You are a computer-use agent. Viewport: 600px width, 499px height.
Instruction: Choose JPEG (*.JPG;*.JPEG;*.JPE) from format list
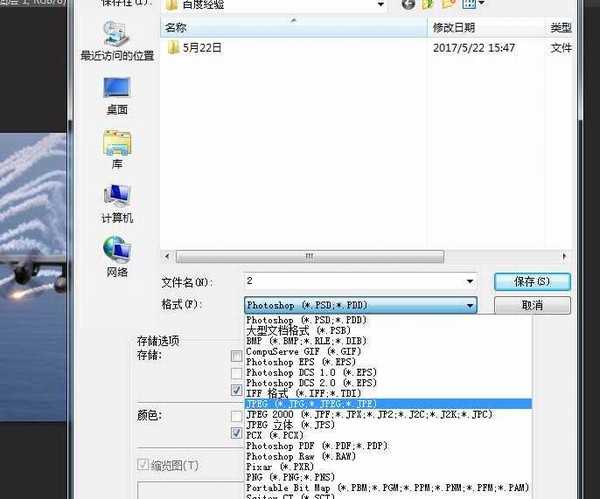click(311, 404)
